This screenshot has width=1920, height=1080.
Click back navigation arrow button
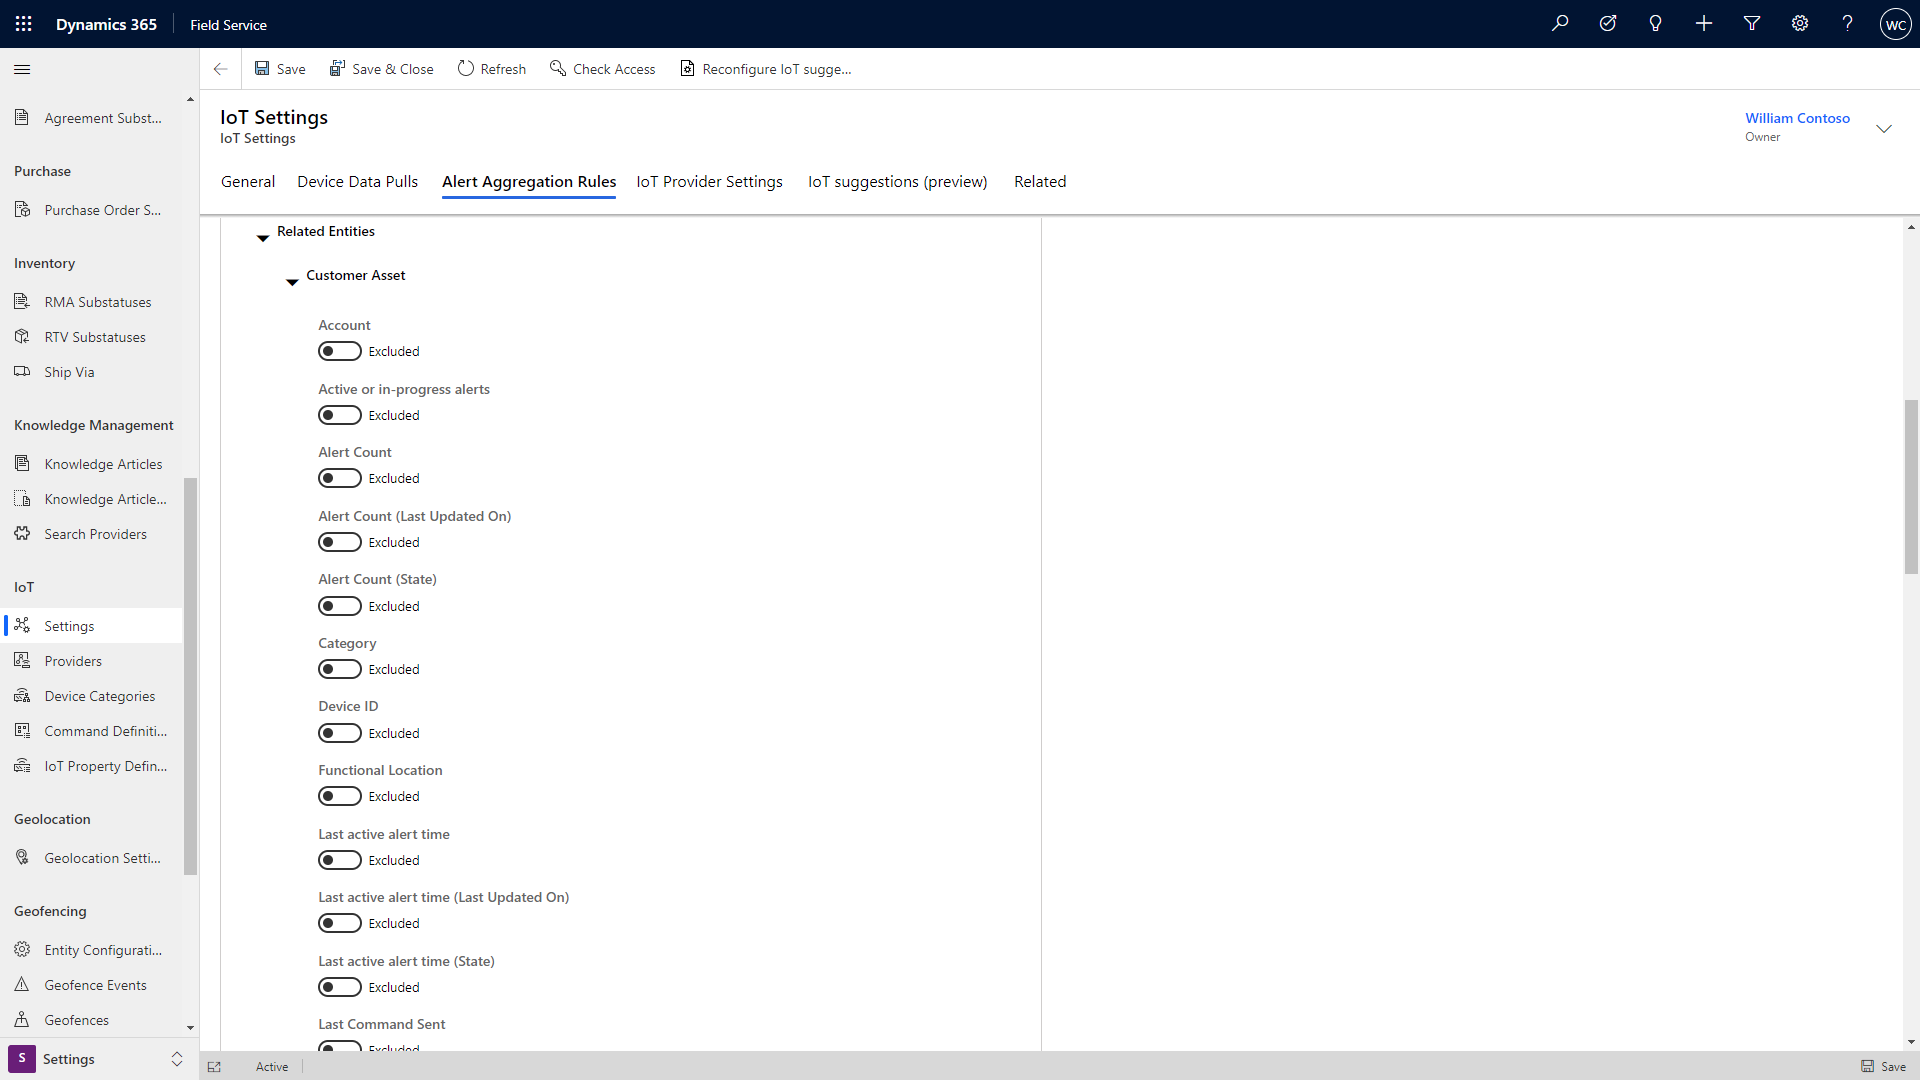click(222, 69)
